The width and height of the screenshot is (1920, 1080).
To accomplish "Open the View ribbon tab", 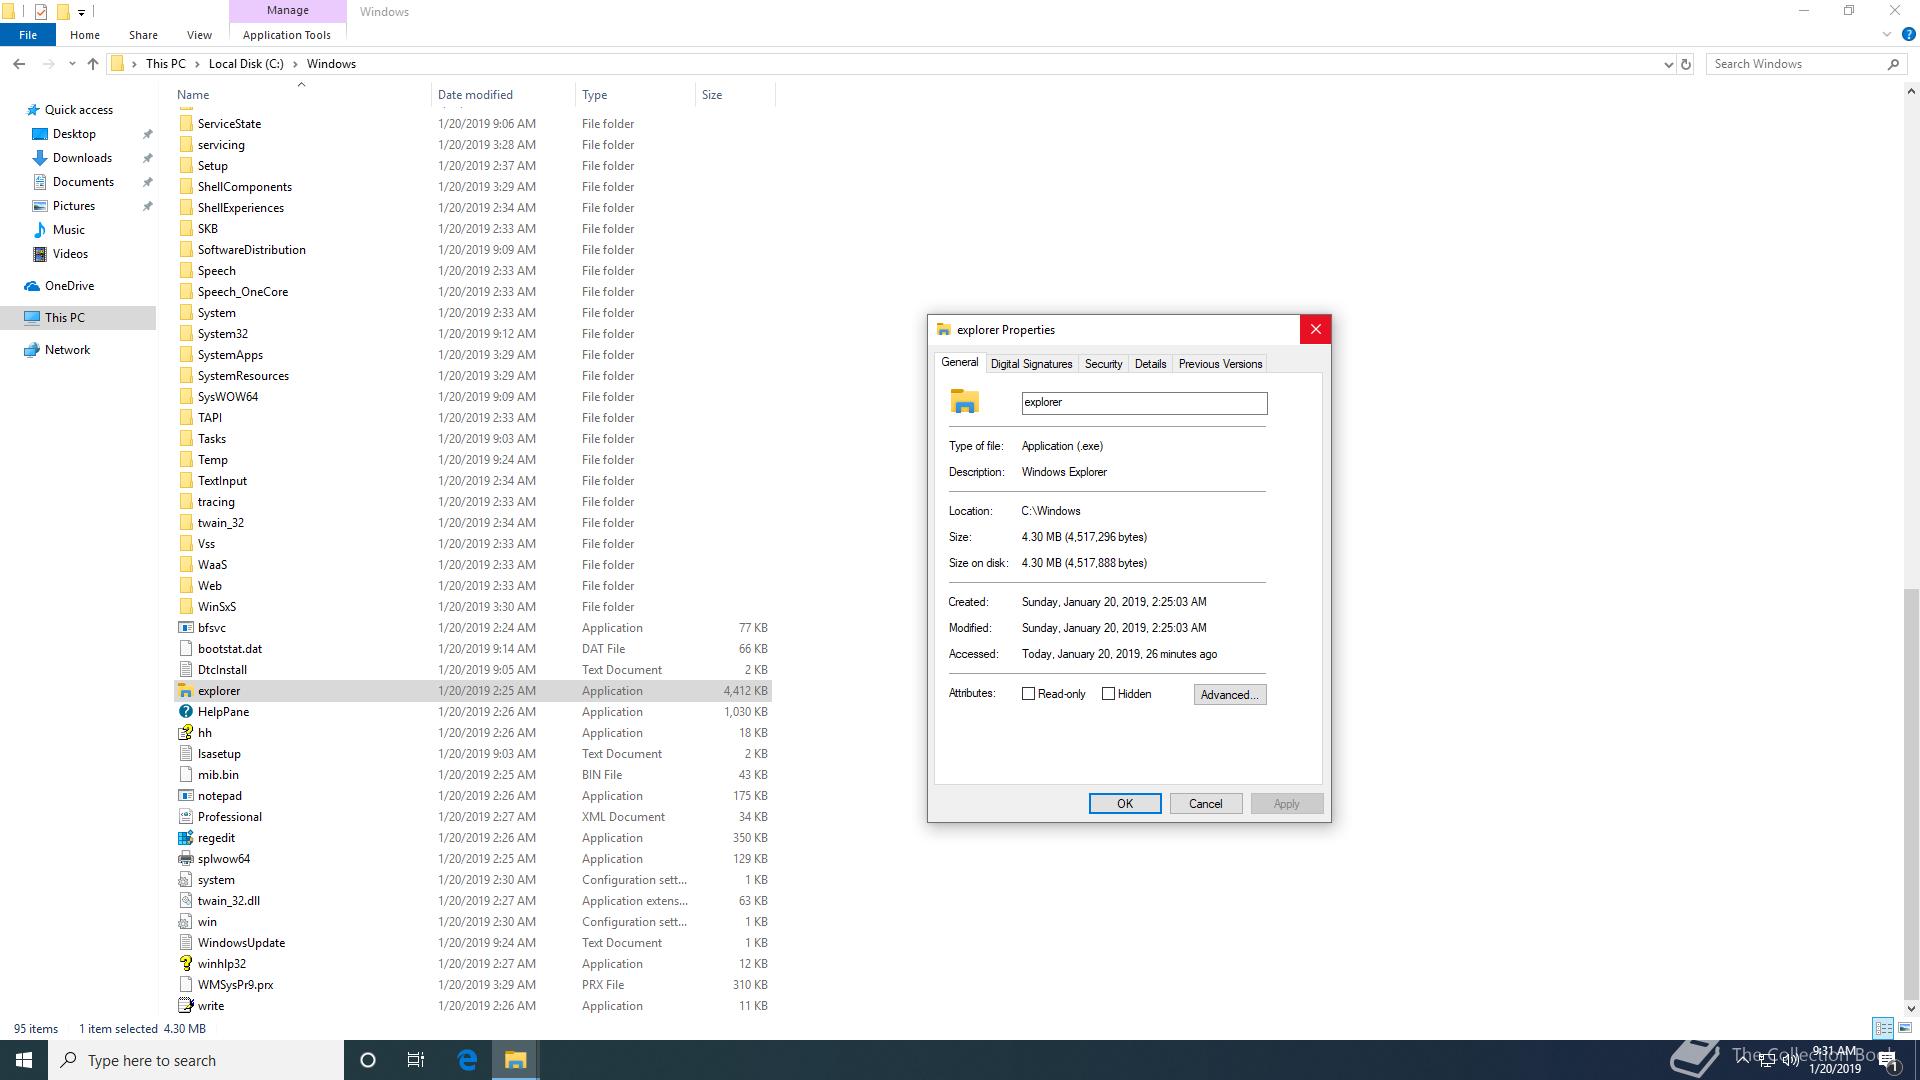I will pos(199,35).
